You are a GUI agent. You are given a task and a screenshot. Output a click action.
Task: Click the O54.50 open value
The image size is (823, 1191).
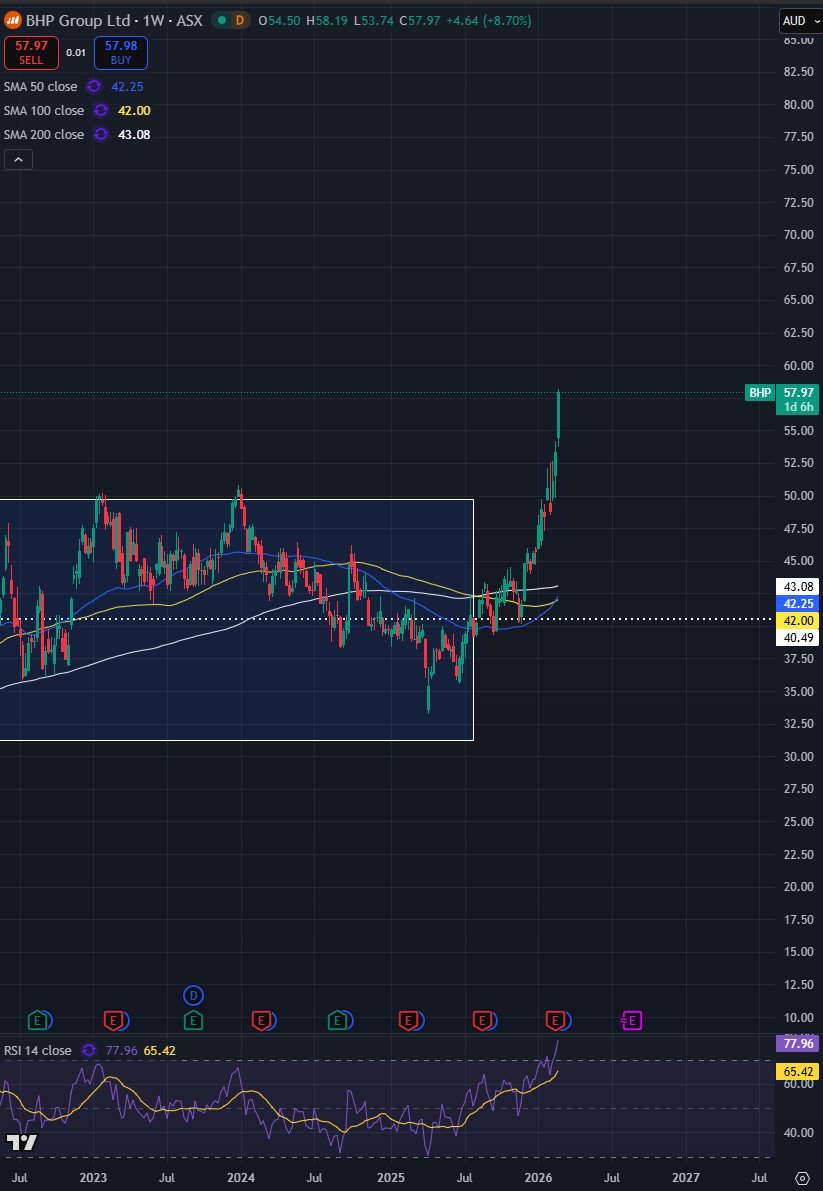279,21
